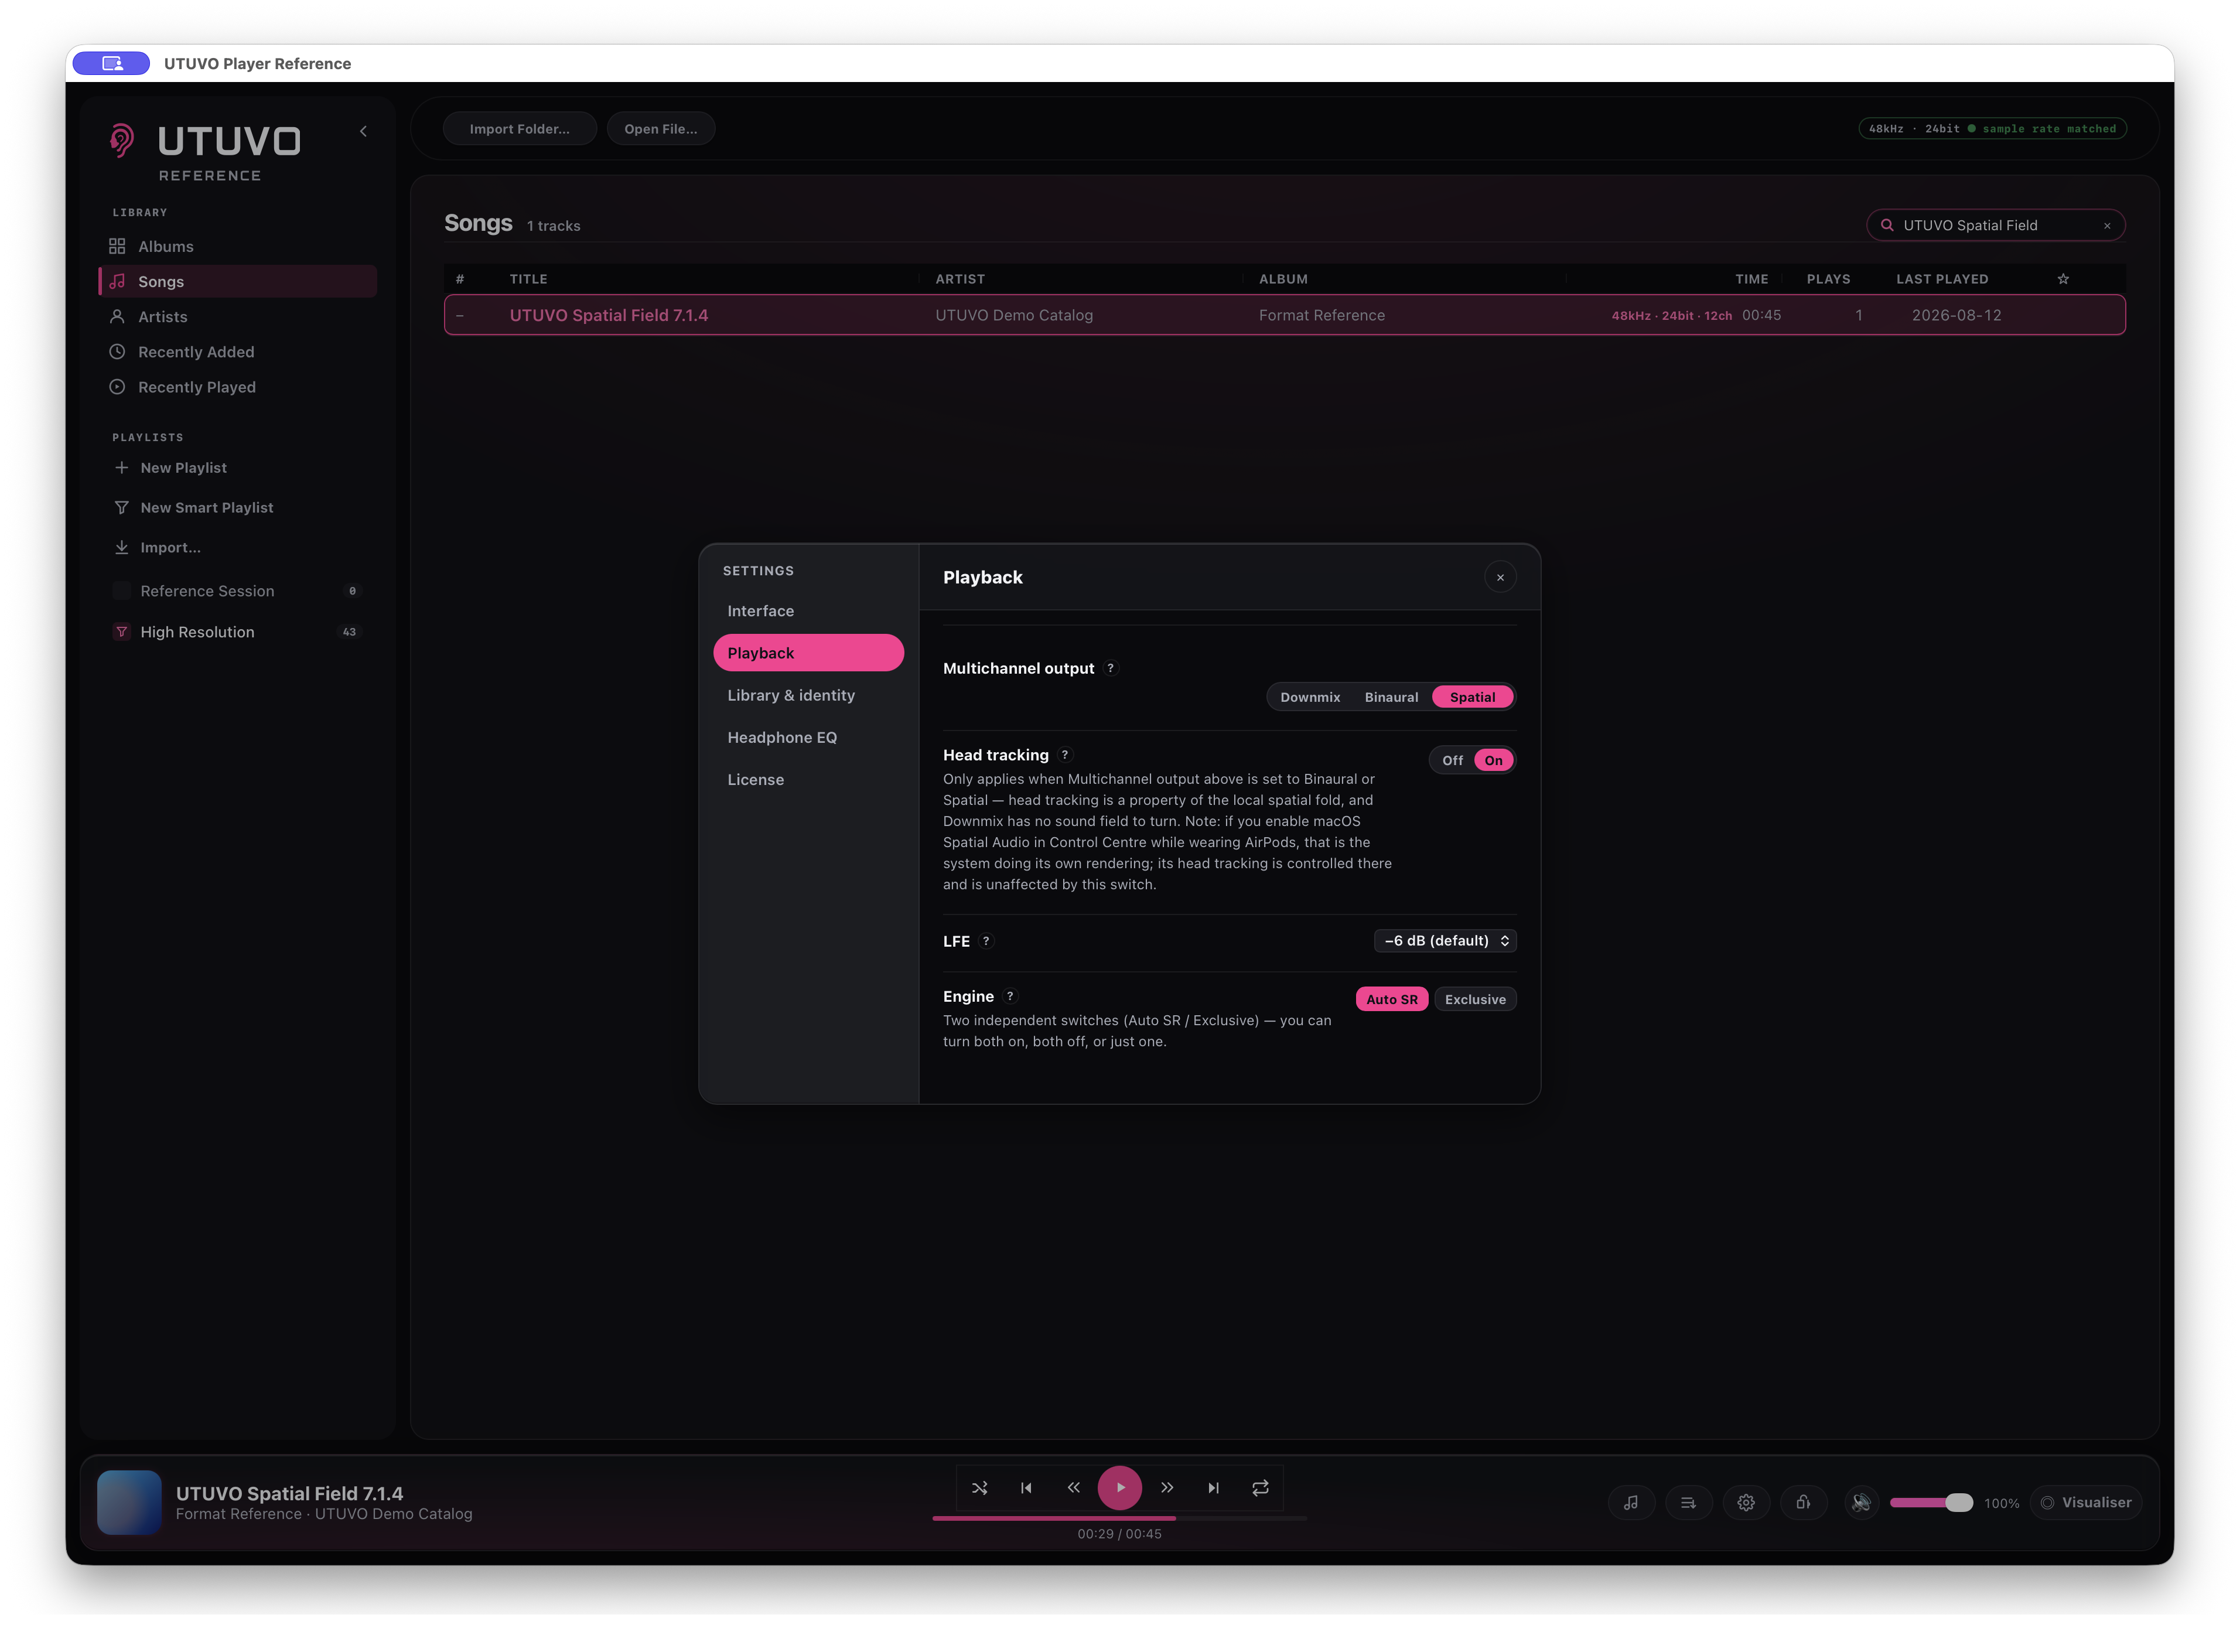Open the music note lyrics button
Image resolution: width=2240 pixels, height=1652 pixels.
click(1631, 1503)
